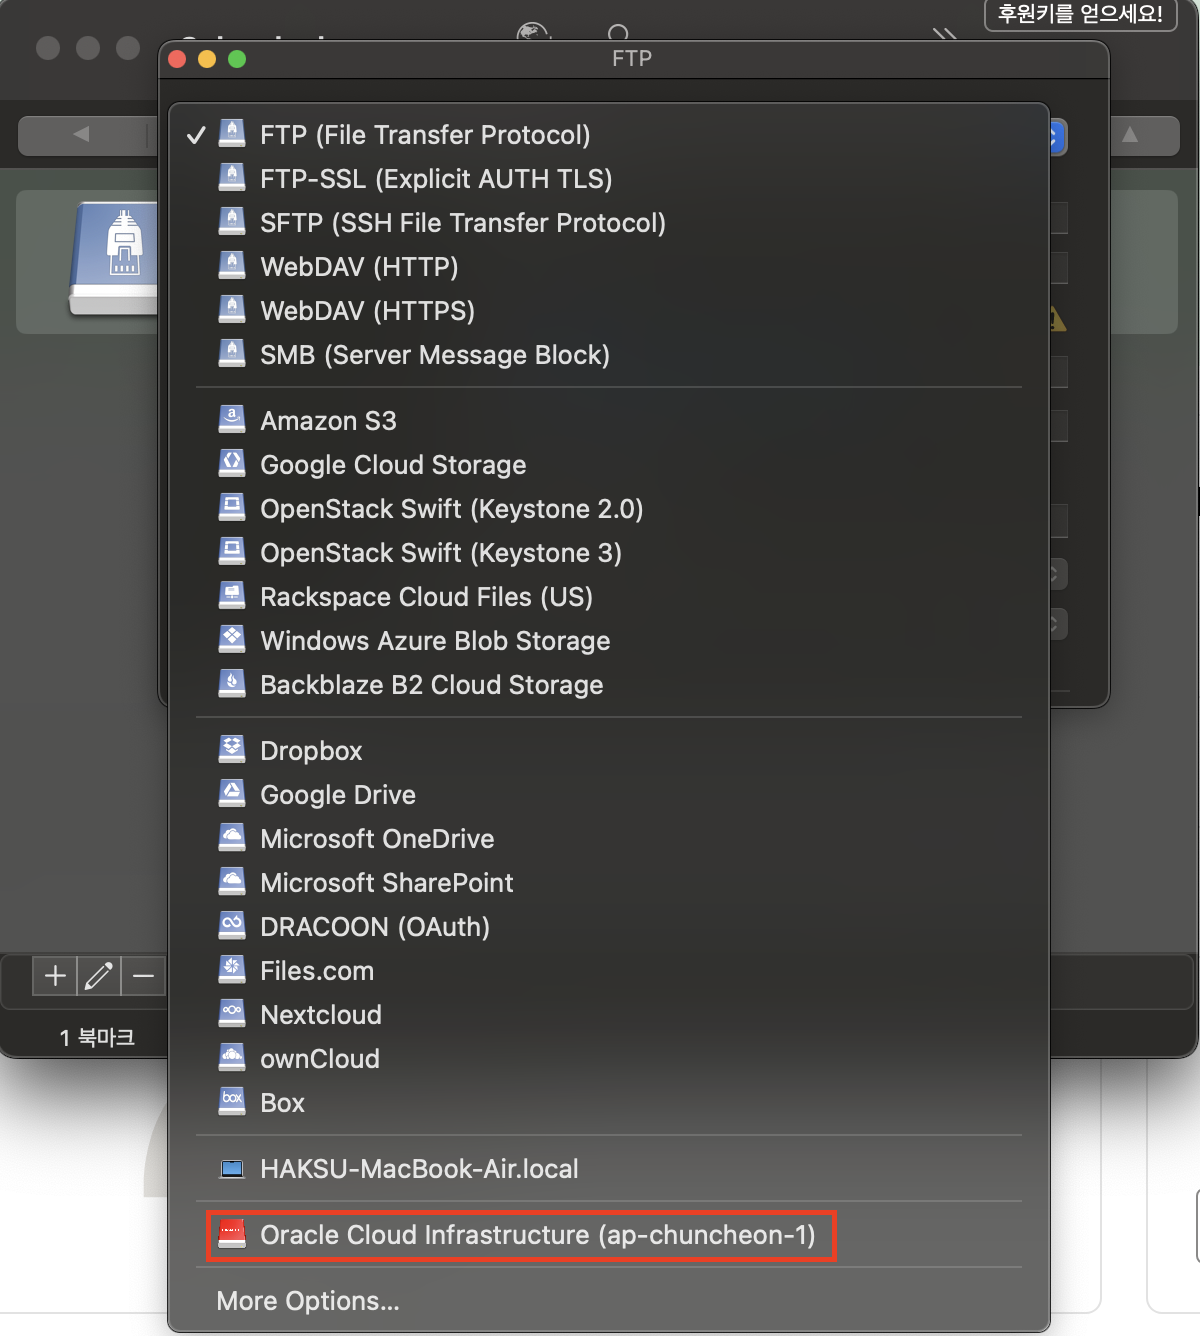Select Dropbox text entry
The height and width of the screenshot is (1336, 1200).
click(x=311, y=751)
